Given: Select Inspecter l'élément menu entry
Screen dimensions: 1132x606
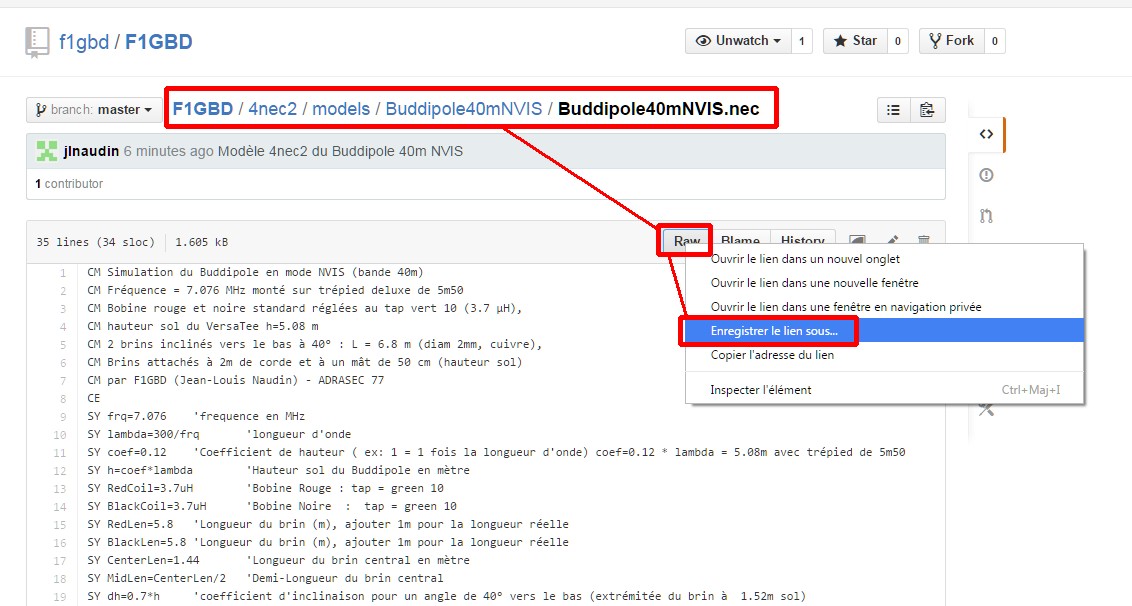Looking at the screenshot, I should [884, 390].
